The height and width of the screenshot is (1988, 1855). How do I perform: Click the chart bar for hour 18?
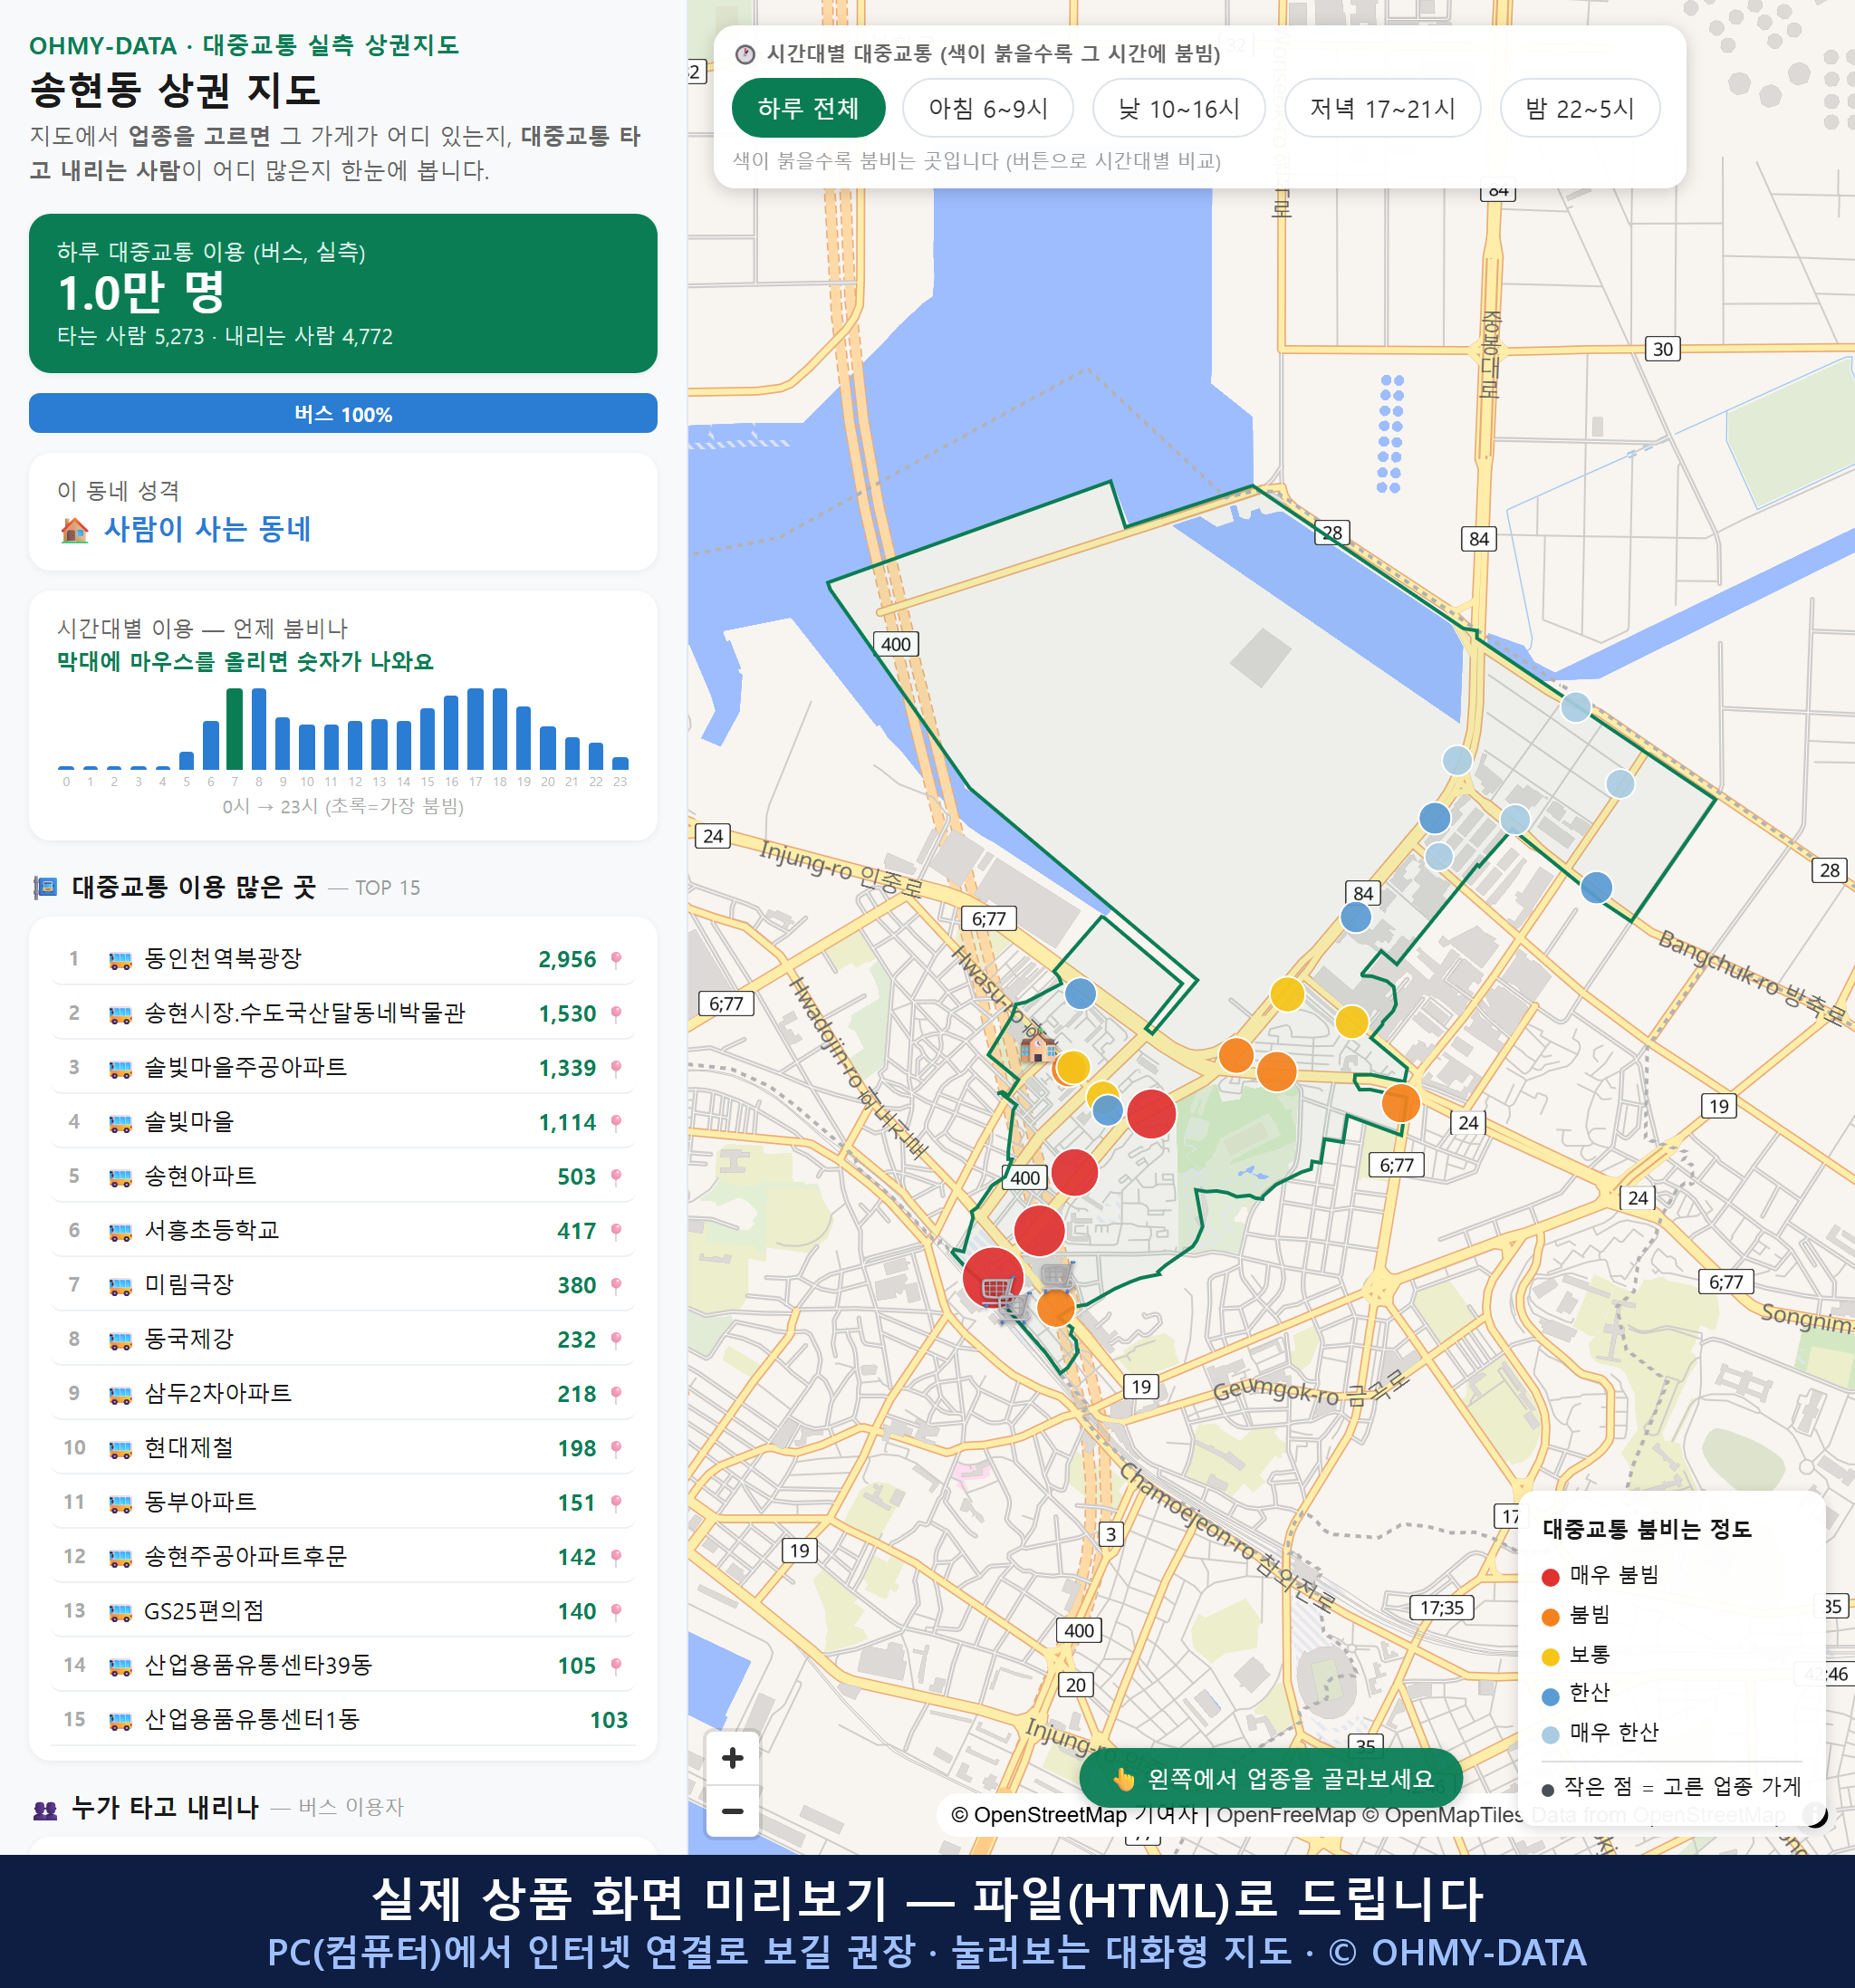pos(500,729)
